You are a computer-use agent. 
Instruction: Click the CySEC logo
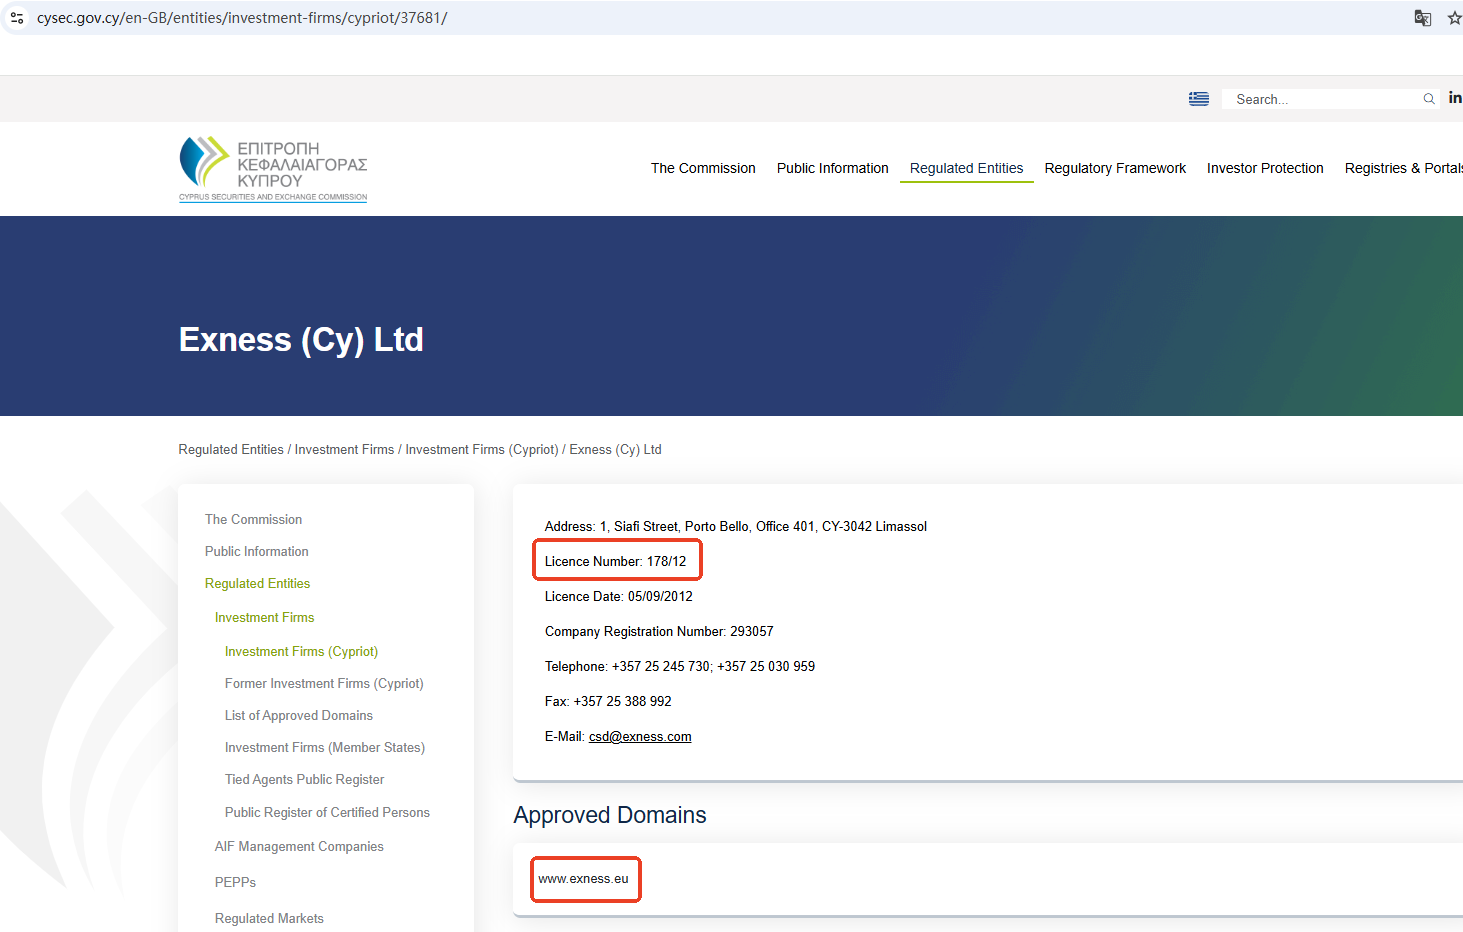pos(273,169)
